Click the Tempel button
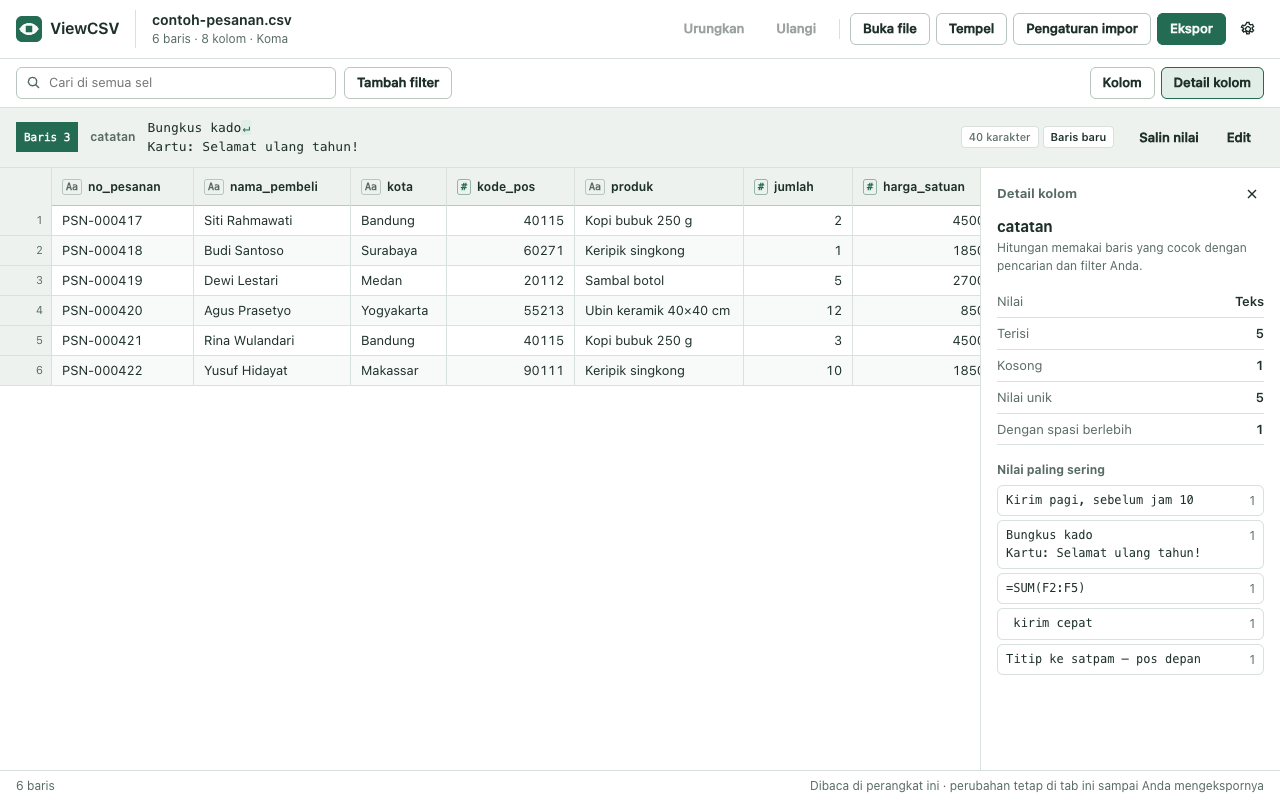The height and width of the screenshot is (800, 1280). (x=971, y=29)
